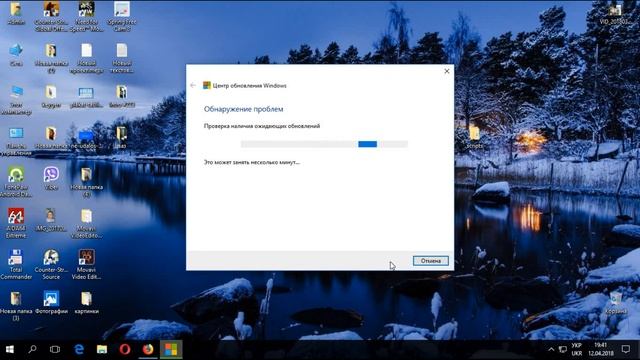Screen dimensions: 640x360
Task: Open the clock showing 19:41
Action: coord(601,349)
